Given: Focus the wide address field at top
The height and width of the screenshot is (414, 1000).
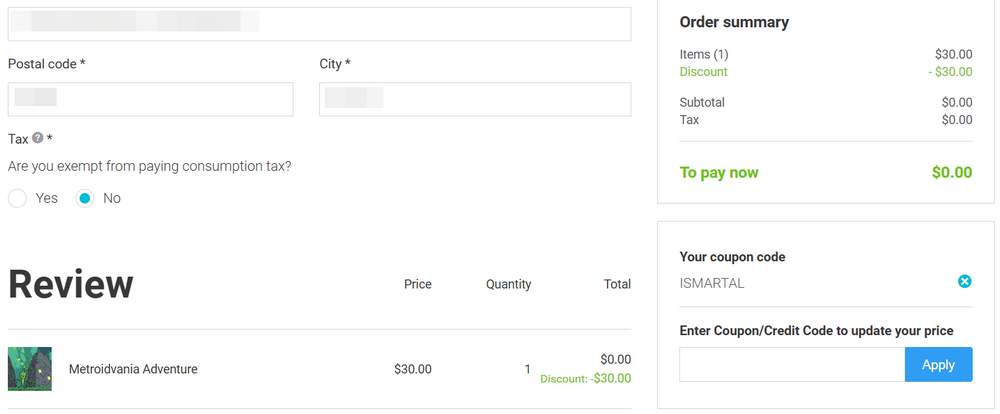Looking at the screenshot, I should pyautogui.click(x=319, y=24).
